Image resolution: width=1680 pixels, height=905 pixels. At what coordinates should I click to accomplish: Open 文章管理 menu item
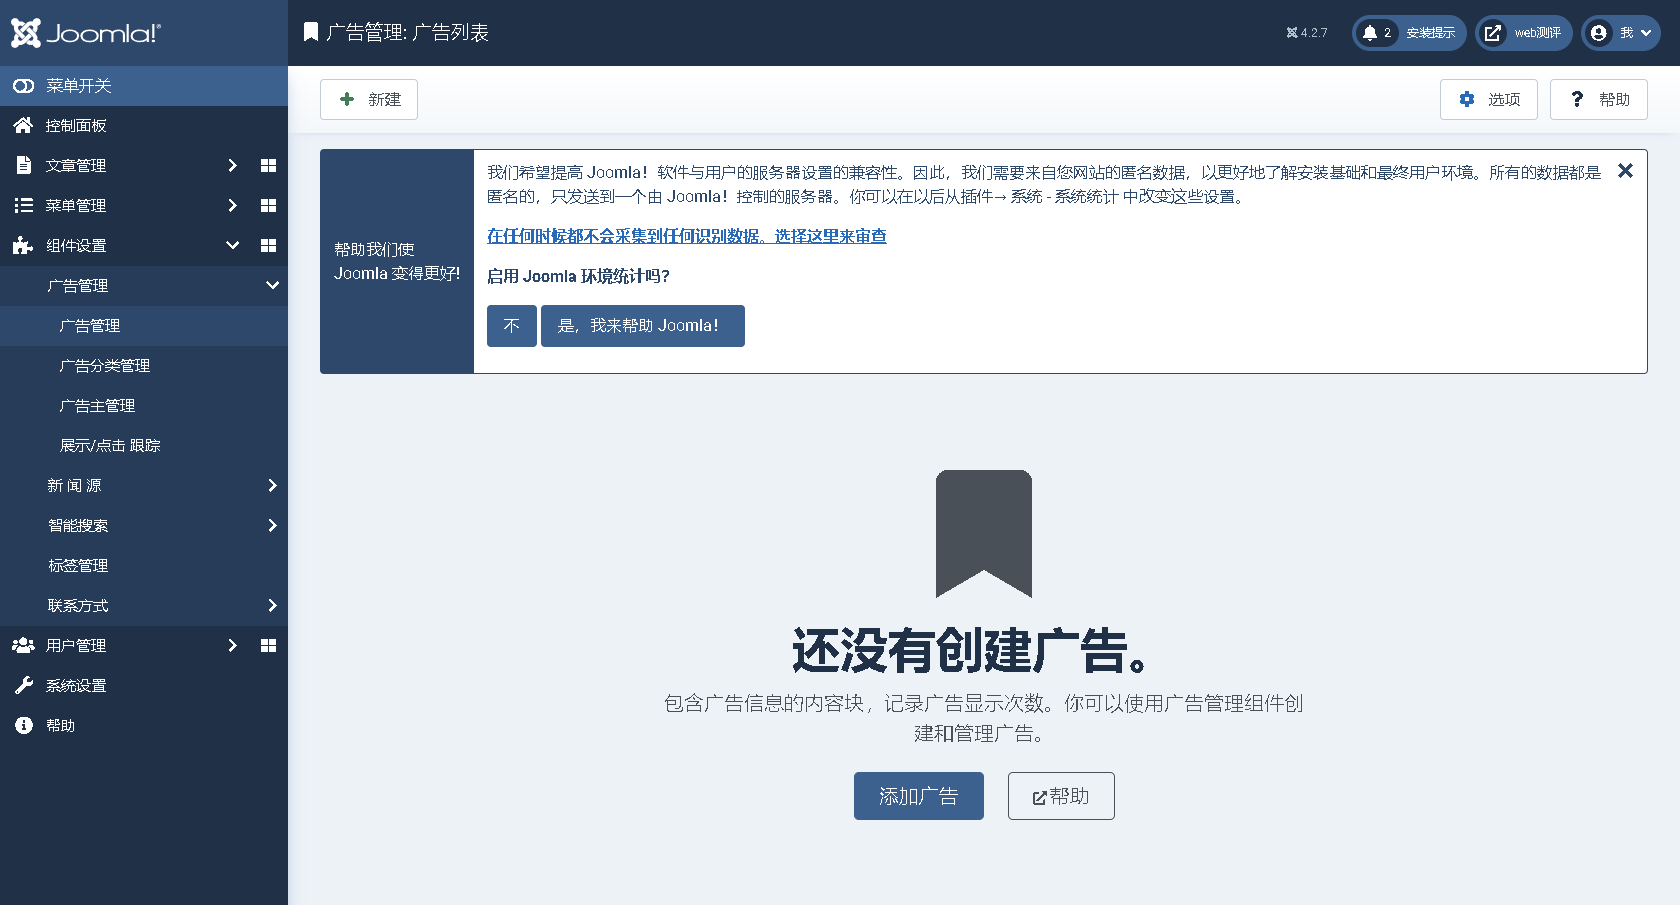(76, 166)
